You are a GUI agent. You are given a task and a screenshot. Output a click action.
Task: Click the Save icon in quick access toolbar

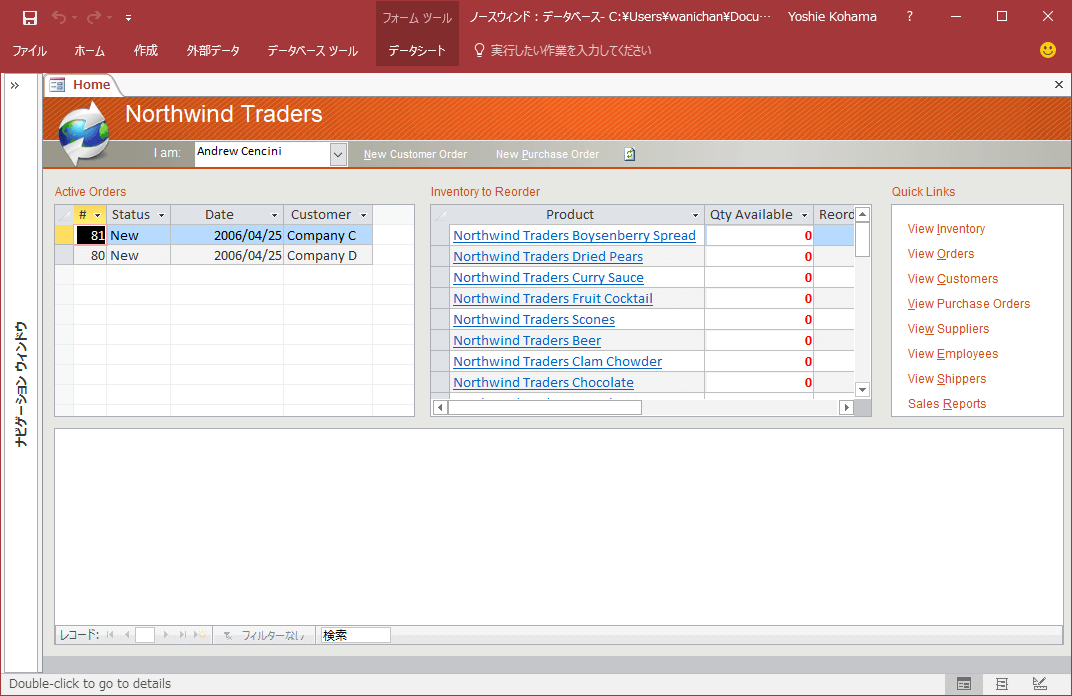29,18
